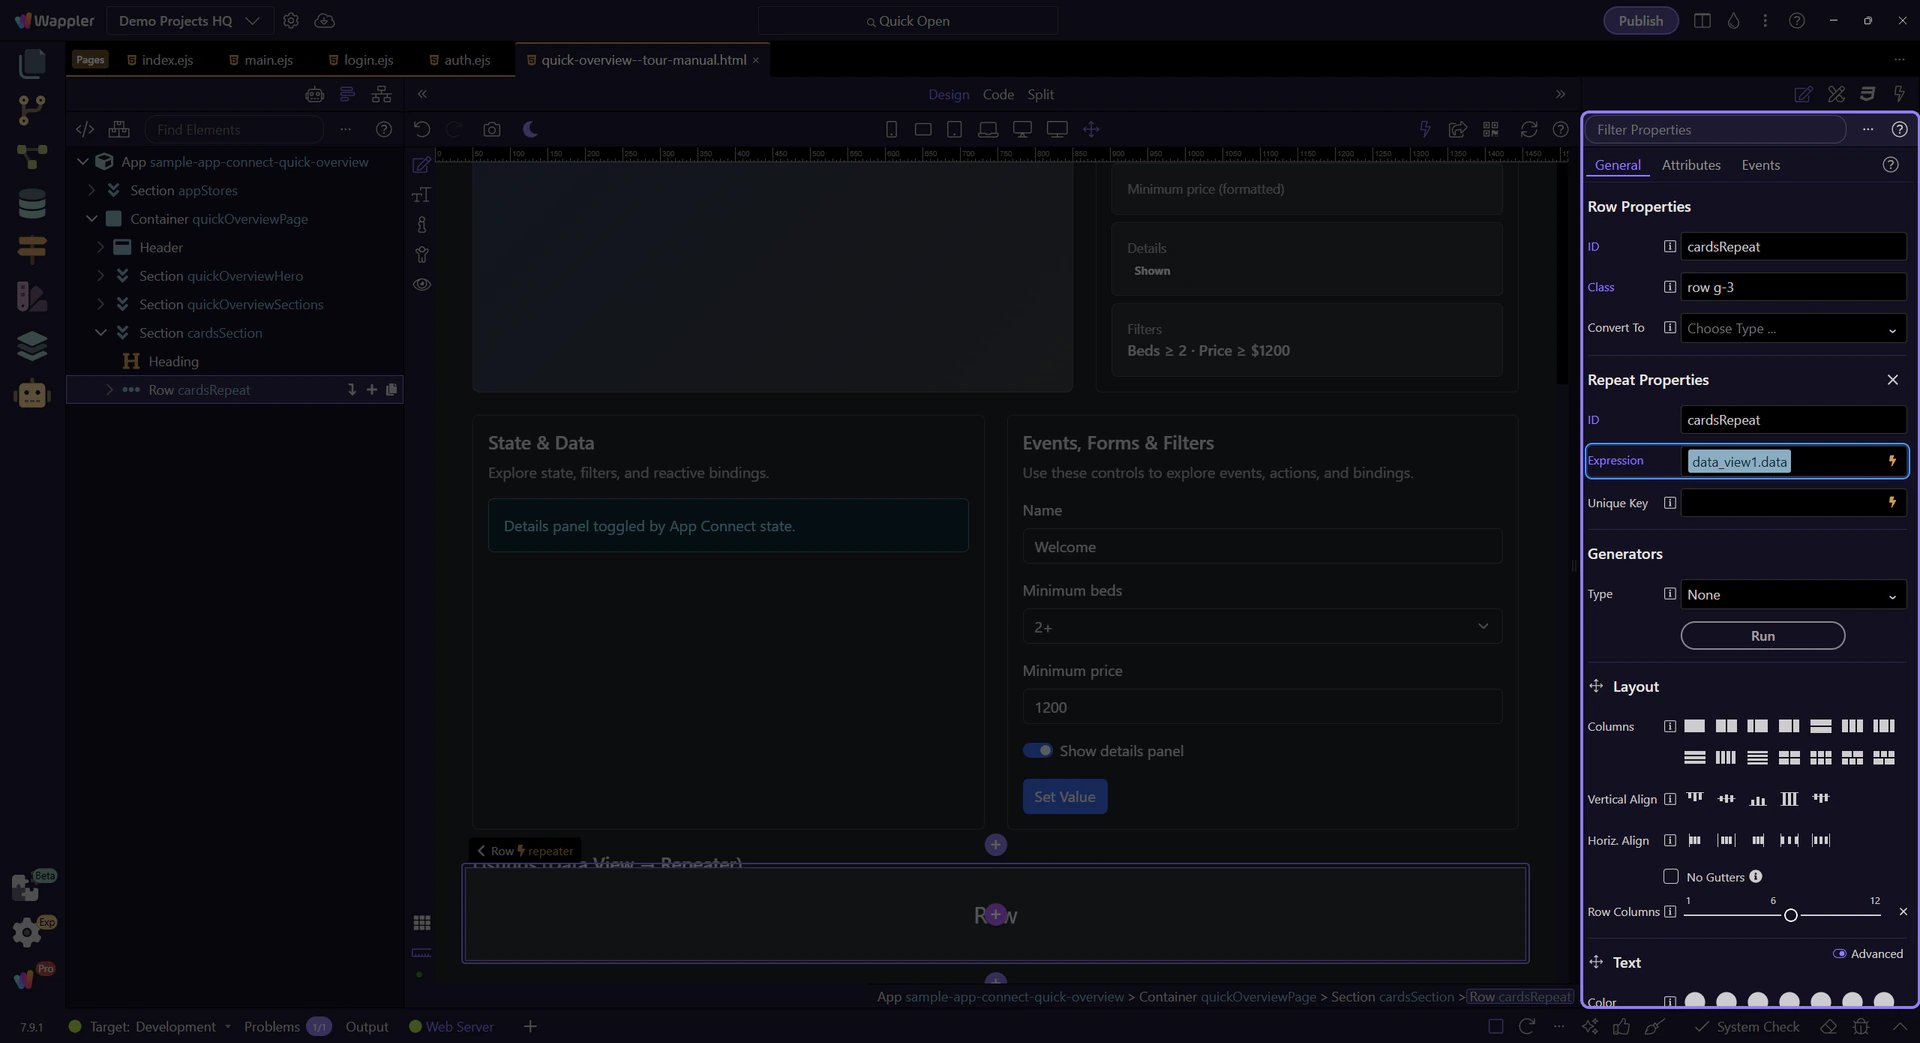Select the mobile phone viewport size icon
Viewport: 1920px width, 1043px height.
[x=891, y=129]
